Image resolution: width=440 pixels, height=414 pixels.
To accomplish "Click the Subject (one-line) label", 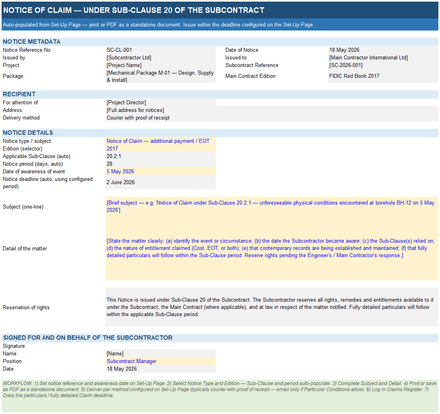I will click(23, 207).
